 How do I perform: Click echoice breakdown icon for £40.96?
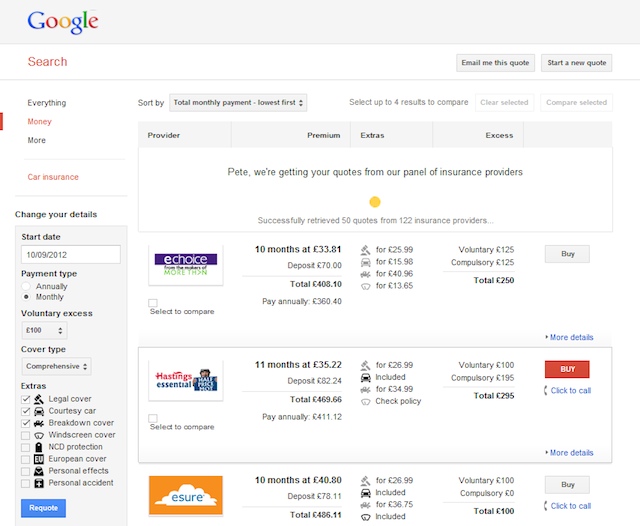pyautogui.click(x=365, y=274)
